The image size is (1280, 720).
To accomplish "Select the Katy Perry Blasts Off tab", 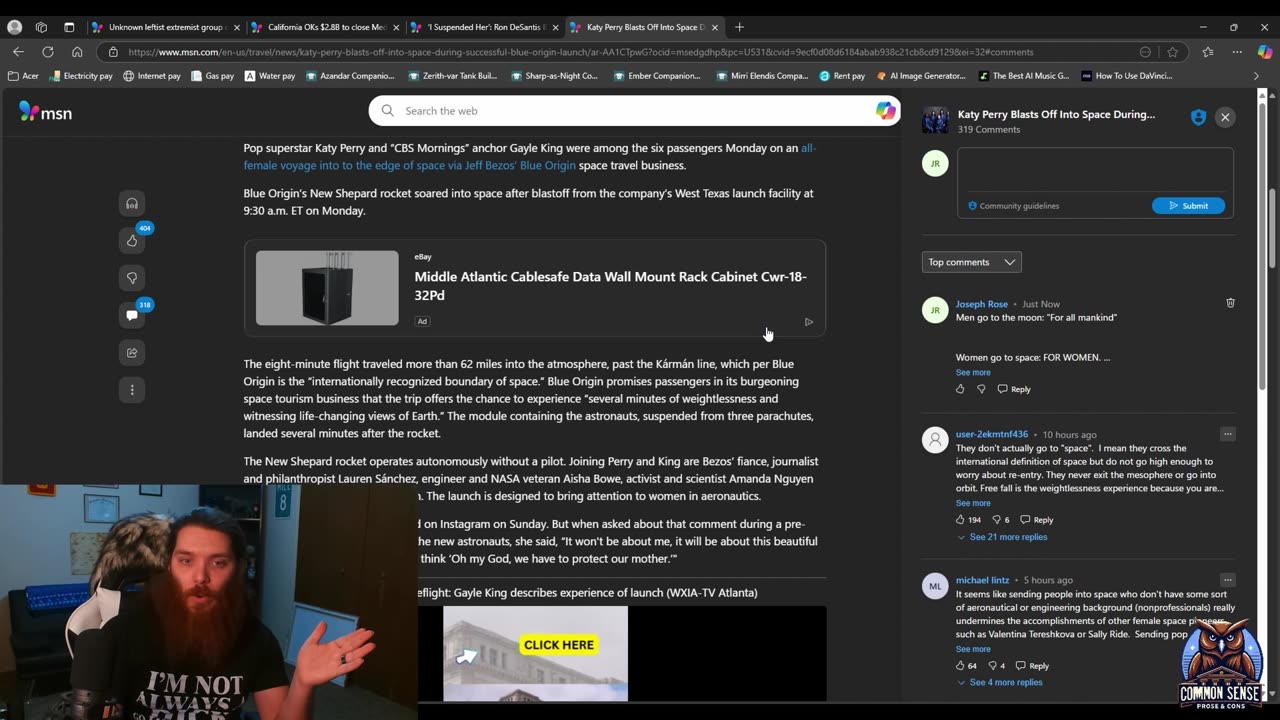I will click(643, 27).
